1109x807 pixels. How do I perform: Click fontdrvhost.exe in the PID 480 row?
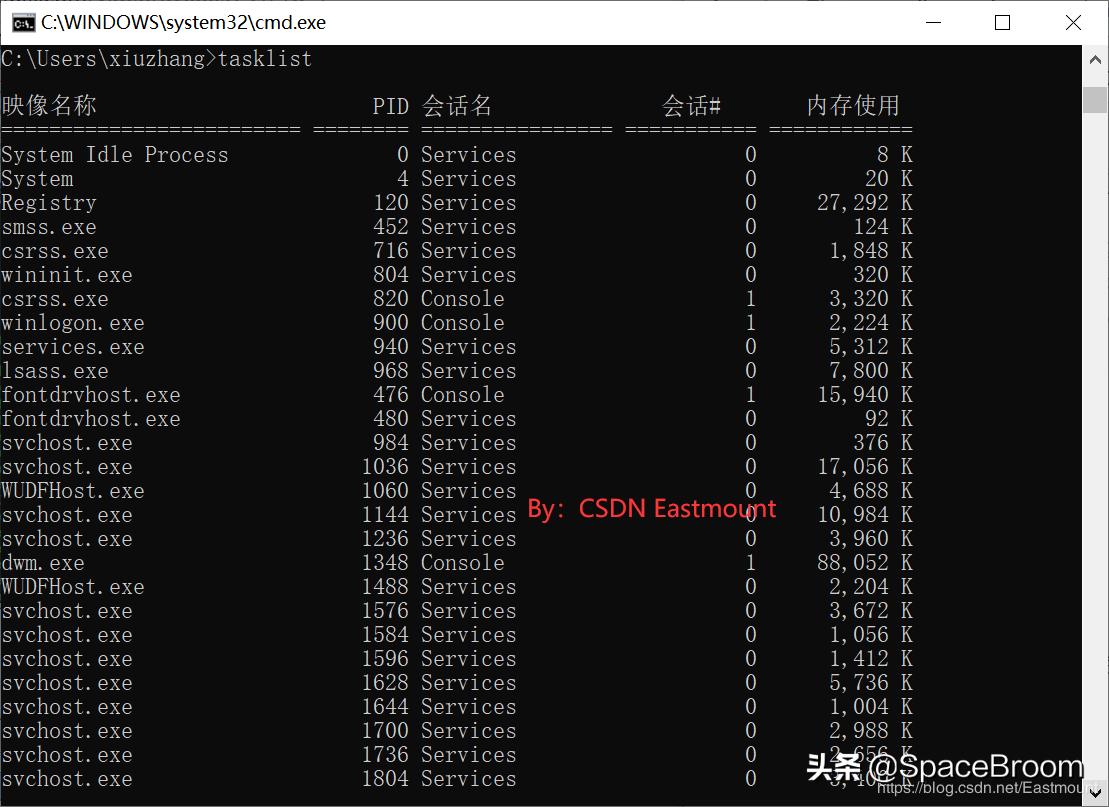[91, 419]
